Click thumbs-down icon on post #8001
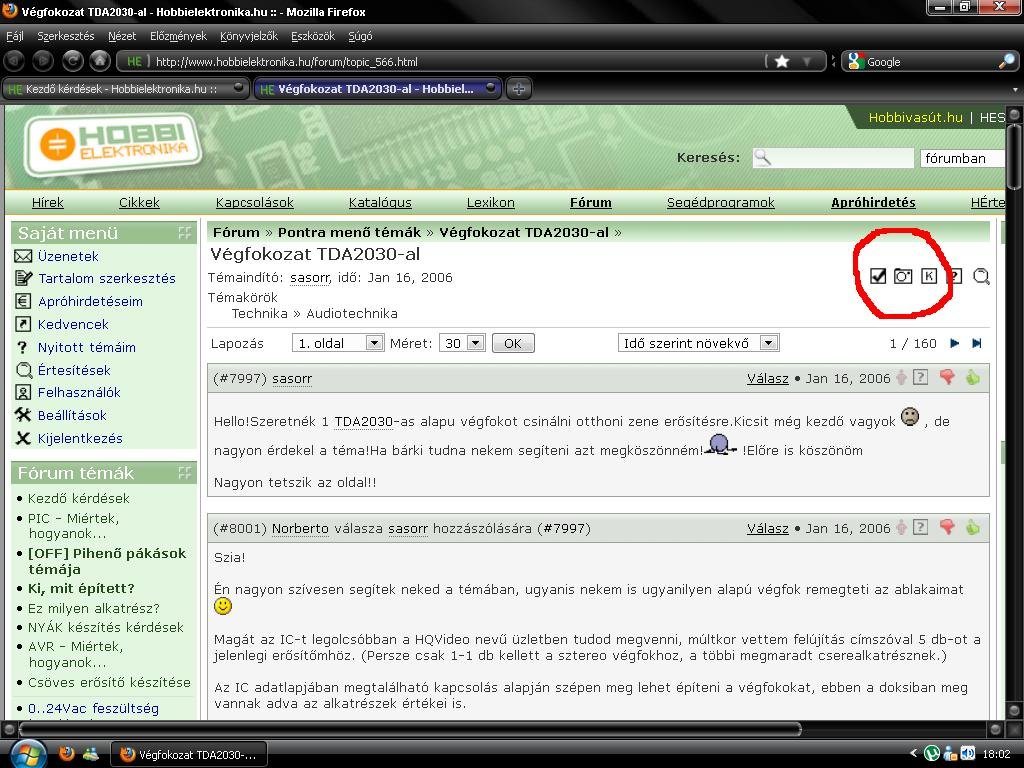 tap(947, 528)
